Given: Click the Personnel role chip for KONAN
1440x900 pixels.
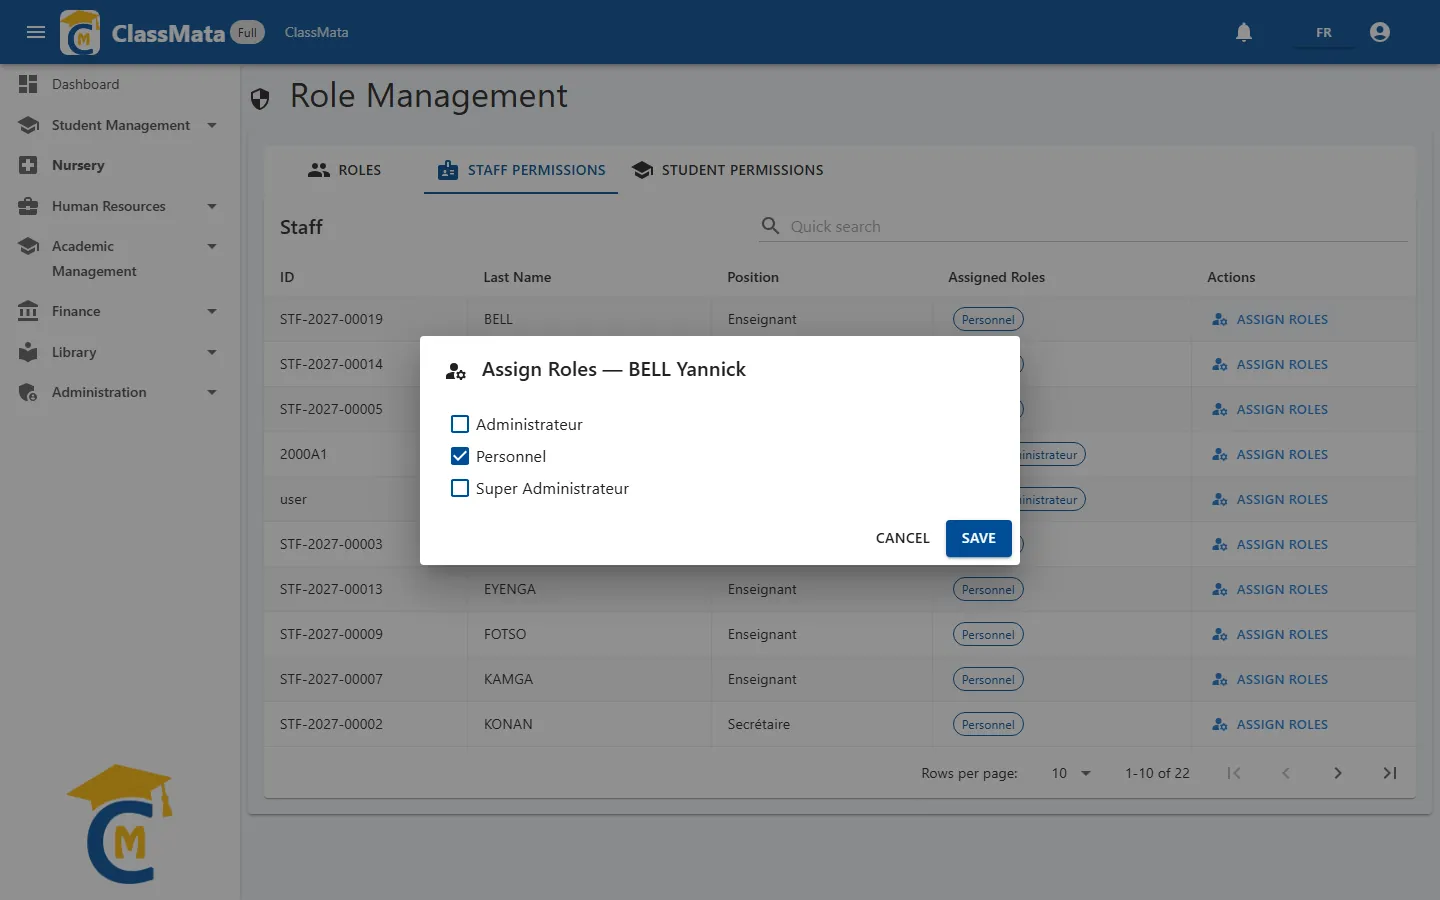Looking at the screenshot, I should tap(988, 724).
